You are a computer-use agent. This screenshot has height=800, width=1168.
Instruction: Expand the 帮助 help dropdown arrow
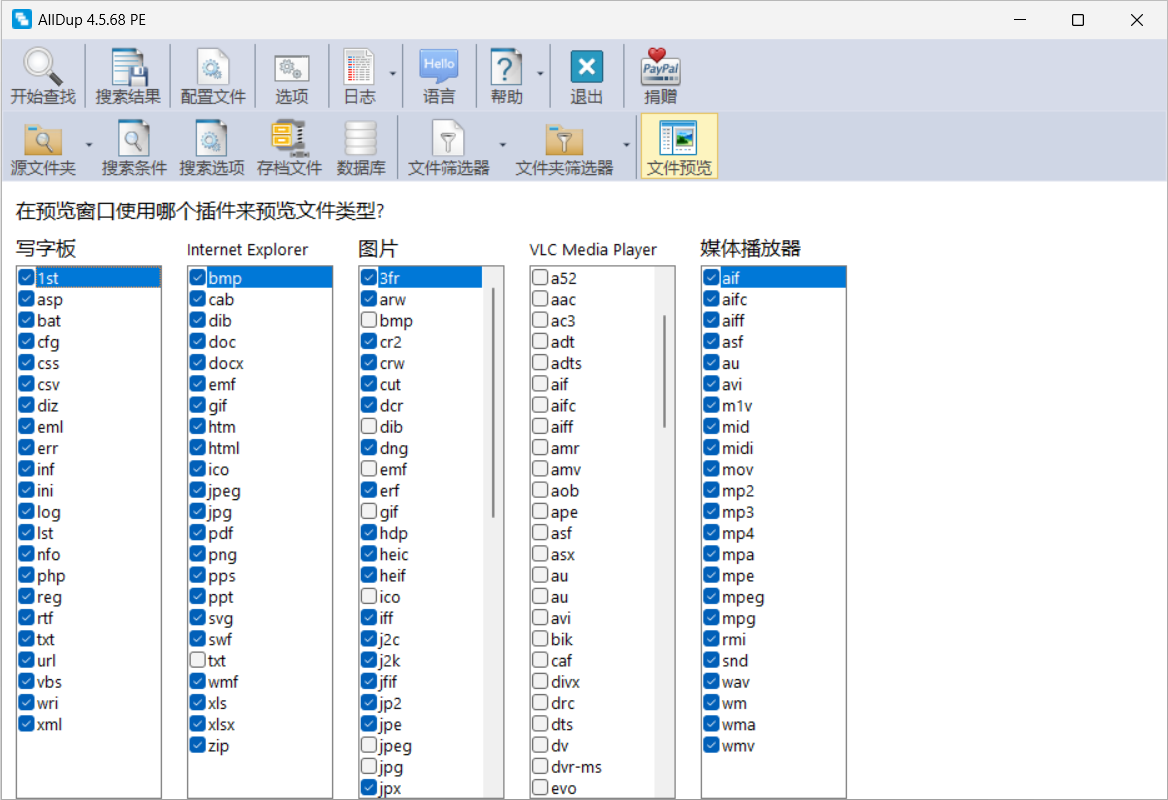point(540,74)
